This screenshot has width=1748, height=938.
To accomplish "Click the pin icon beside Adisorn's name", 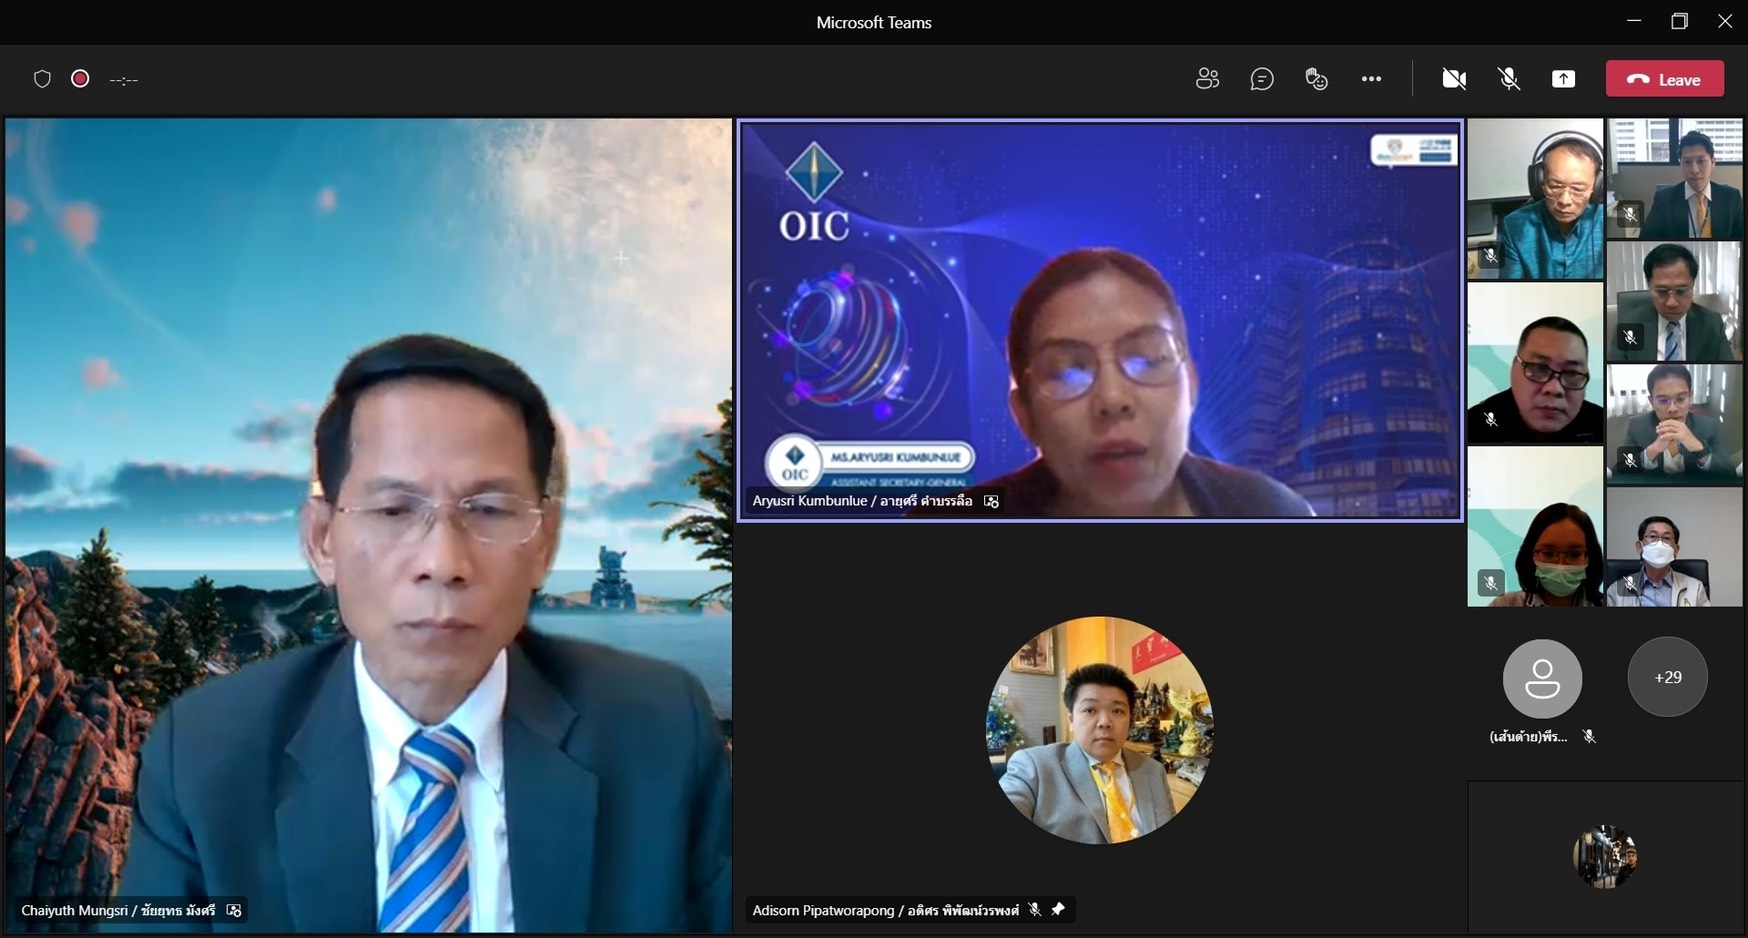I will (1058, 909).
